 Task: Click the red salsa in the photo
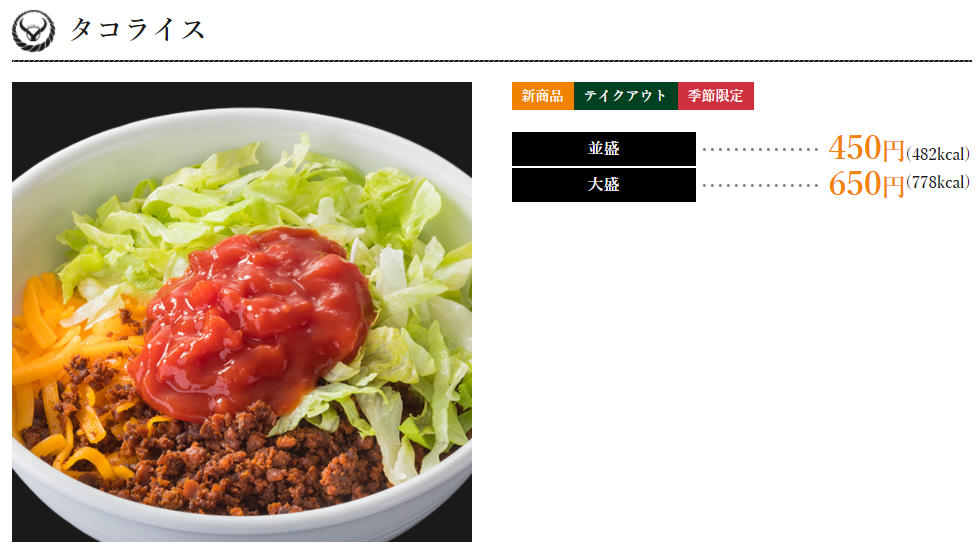[x=252, y=321]
